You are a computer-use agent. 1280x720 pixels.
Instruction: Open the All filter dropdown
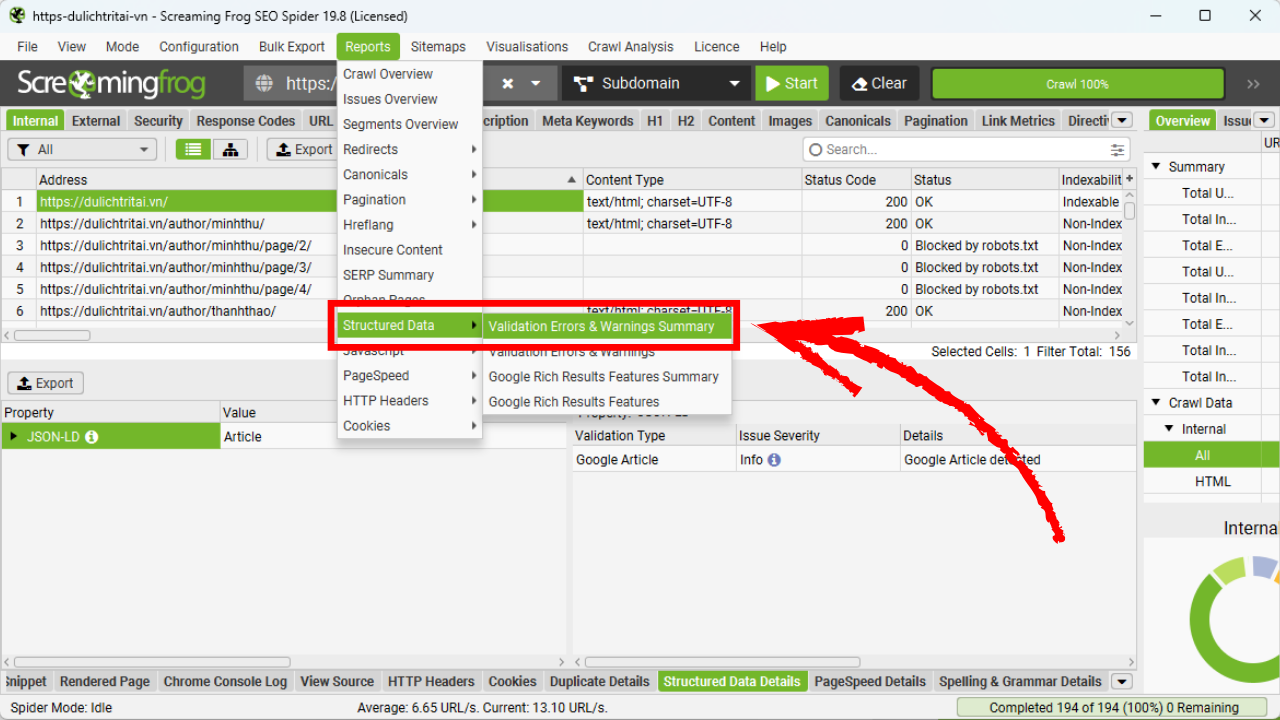82,149
